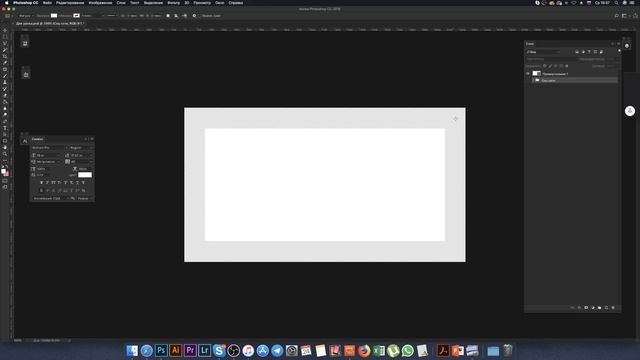Open the Photoshop CC menu
This screenshot has height=360, width=640.
[x=26, y=3]
